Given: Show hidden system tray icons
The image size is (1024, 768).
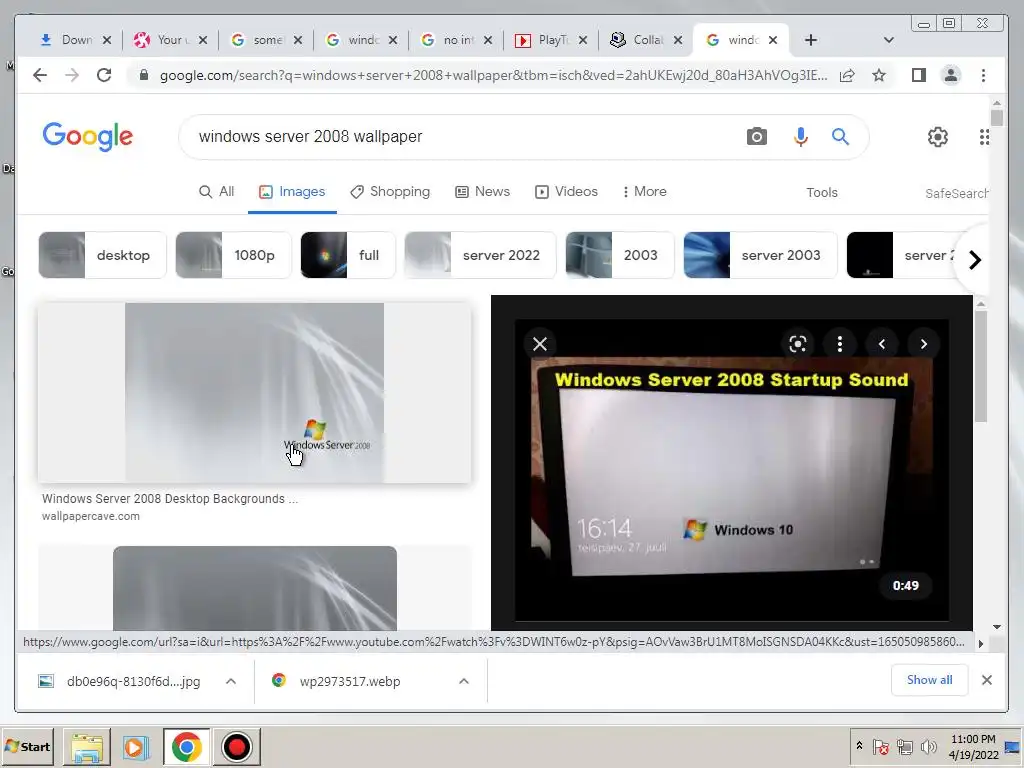Looking at the screenshot, I should click(859, 746).
